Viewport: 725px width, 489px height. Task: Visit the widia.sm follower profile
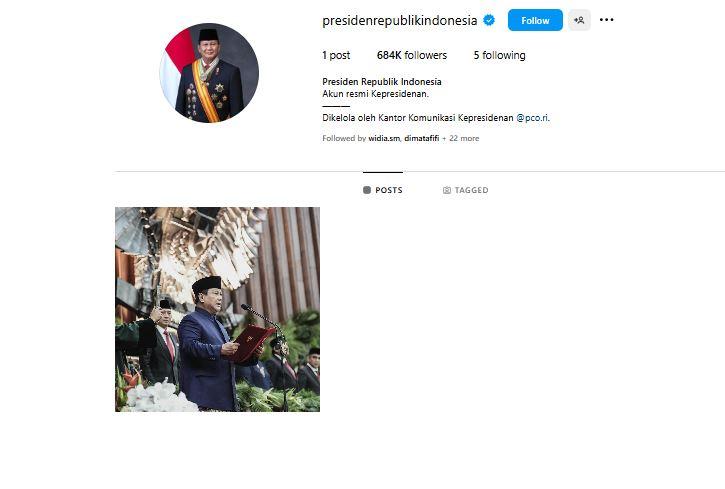(x=384, y=138)
